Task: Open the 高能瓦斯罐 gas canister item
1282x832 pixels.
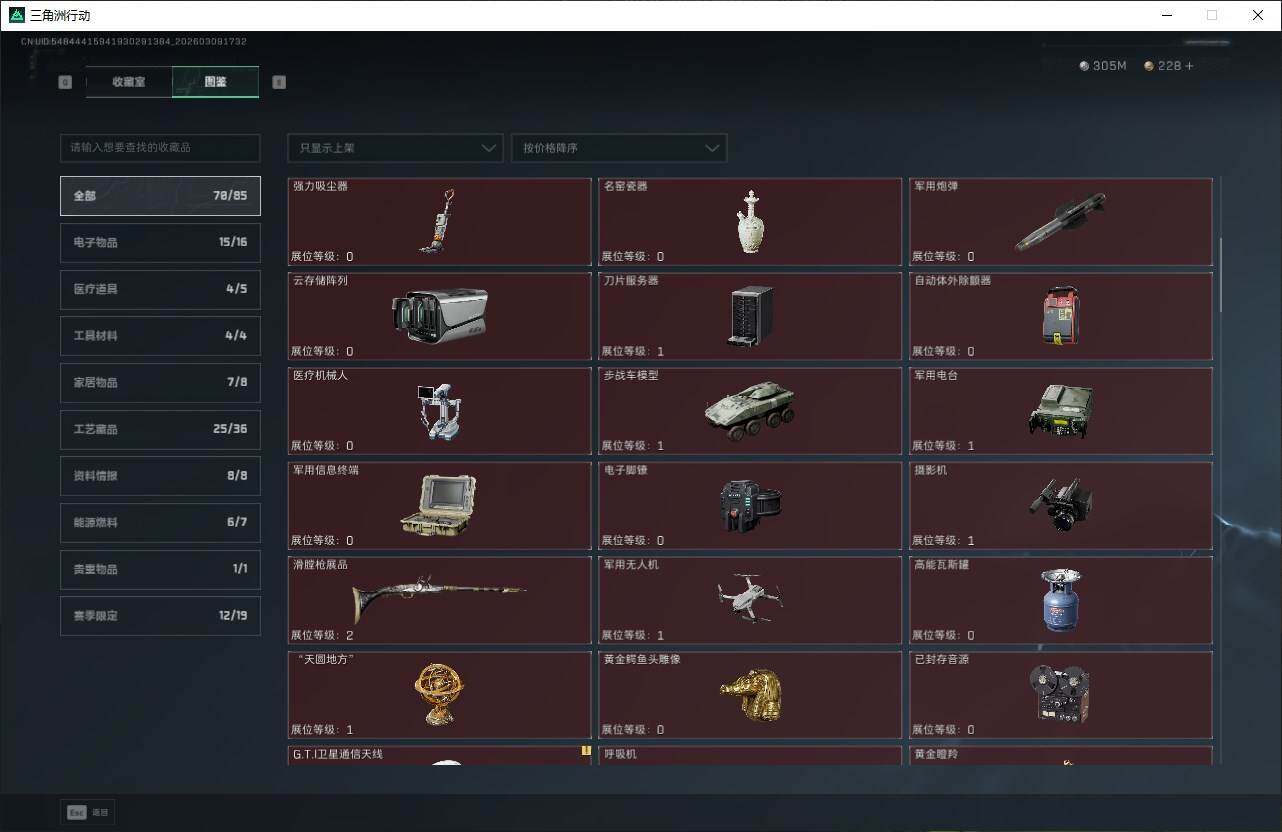Action: click(x=1060, y=600)
